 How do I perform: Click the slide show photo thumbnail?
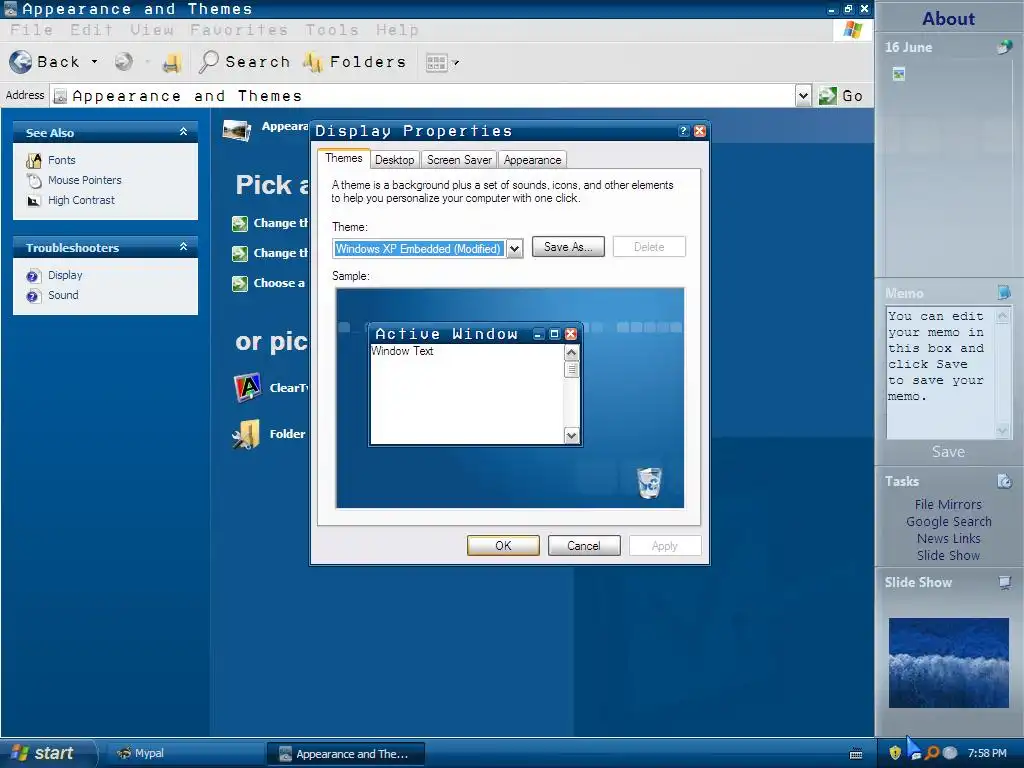click(x=948, y=663)
